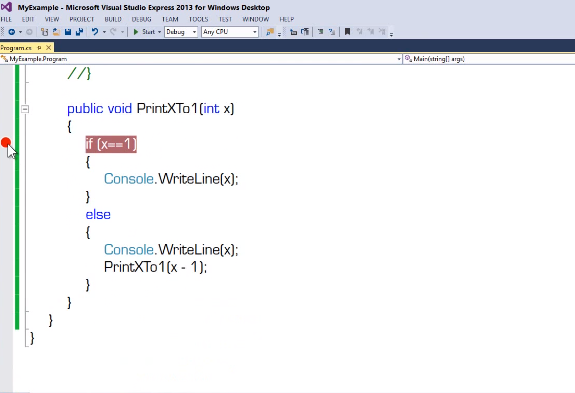Open the Main(string[] args) member dropdown
575x393 pixels.
(489, 59)
